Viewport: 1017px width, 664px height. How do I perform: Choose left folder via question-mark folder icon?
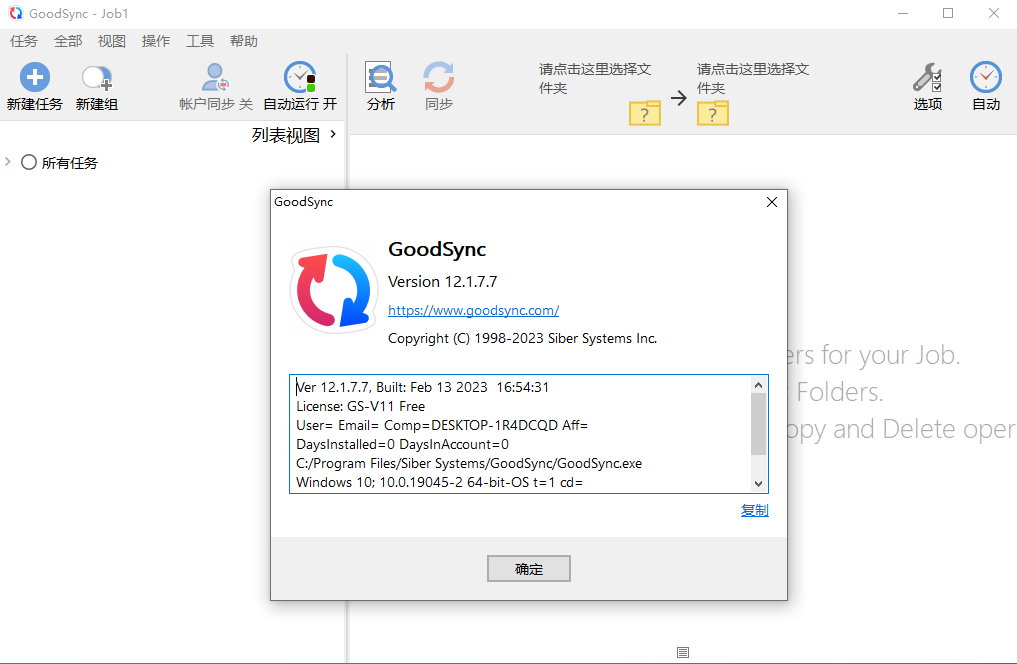pos(645,113)
